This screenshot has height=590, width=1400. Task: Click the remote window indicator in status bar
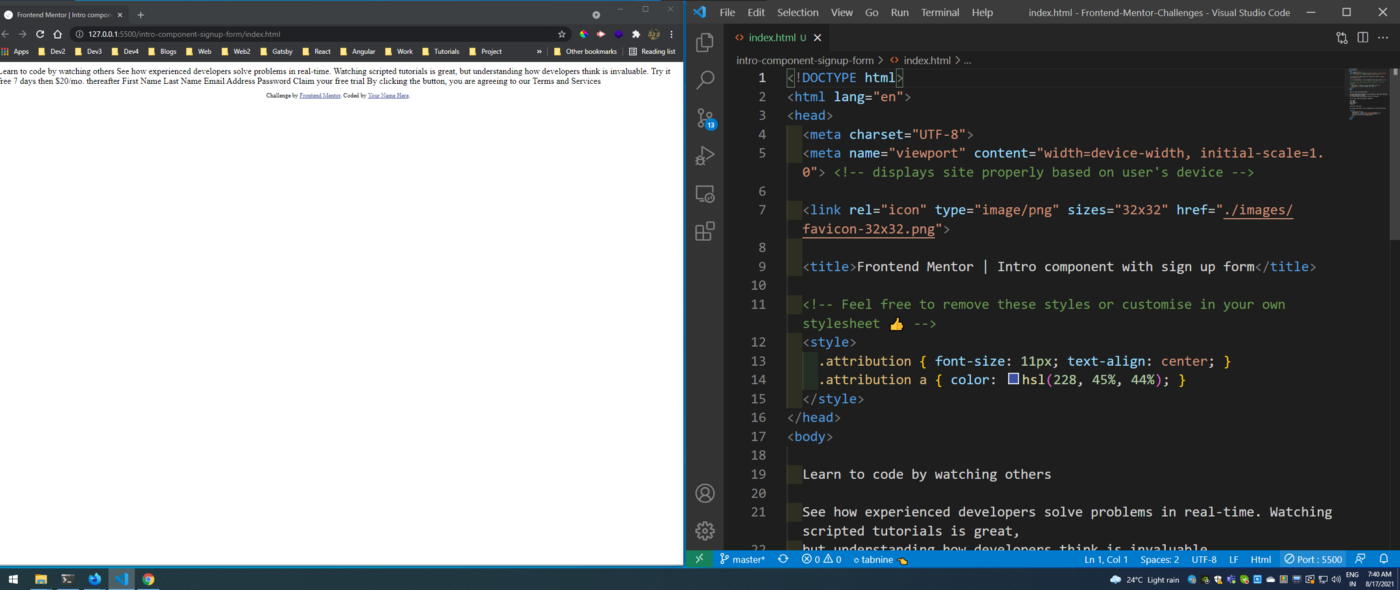(699, 560)
